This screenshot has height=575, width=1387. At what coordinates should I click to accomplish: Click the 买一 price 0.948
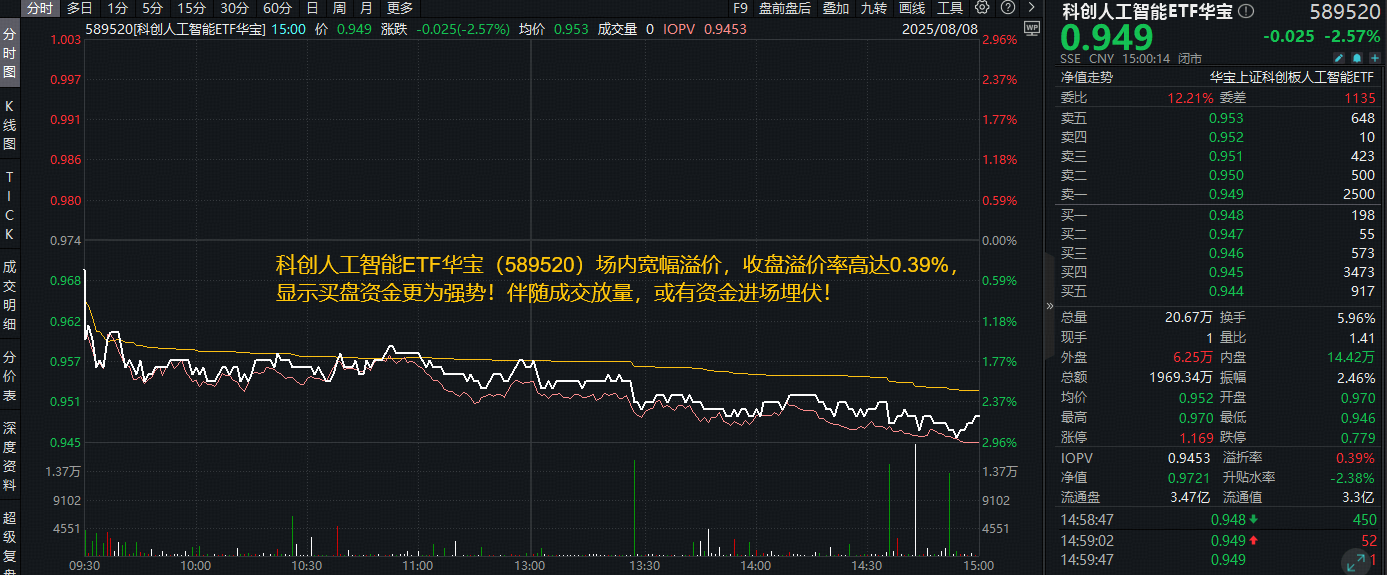(1226, 215)
